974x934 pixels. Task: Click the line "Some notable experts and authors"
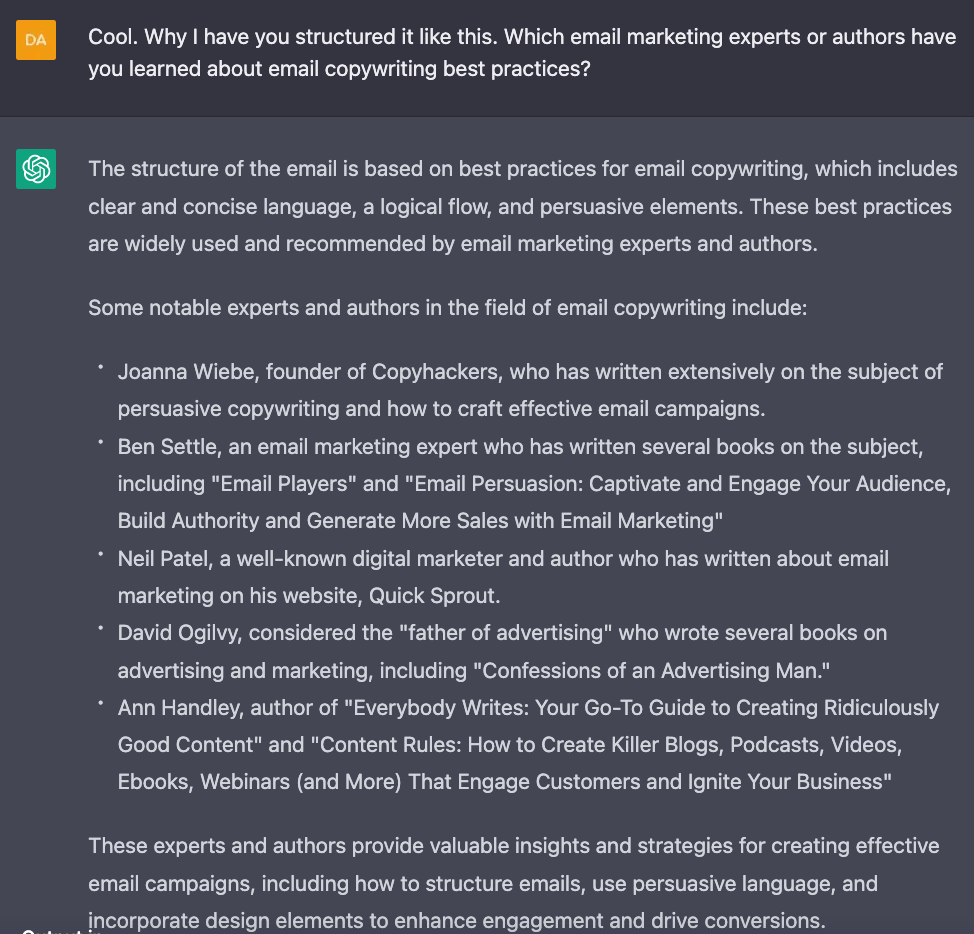click(x=447, y=308)
